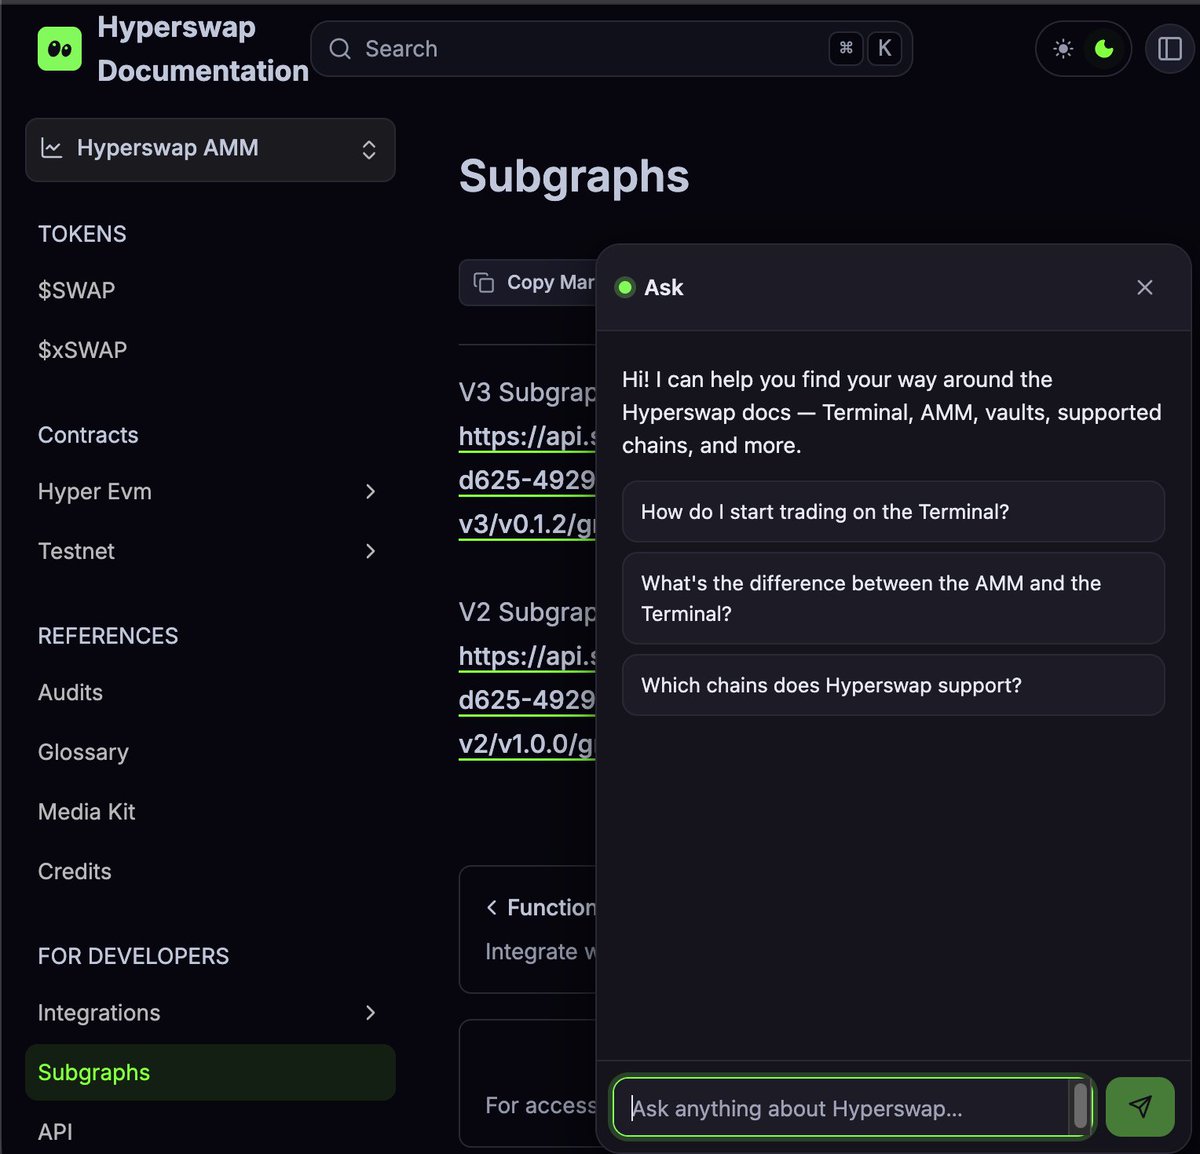
Task: Open the $xSWAP token page
Action: tap(82, 350)
